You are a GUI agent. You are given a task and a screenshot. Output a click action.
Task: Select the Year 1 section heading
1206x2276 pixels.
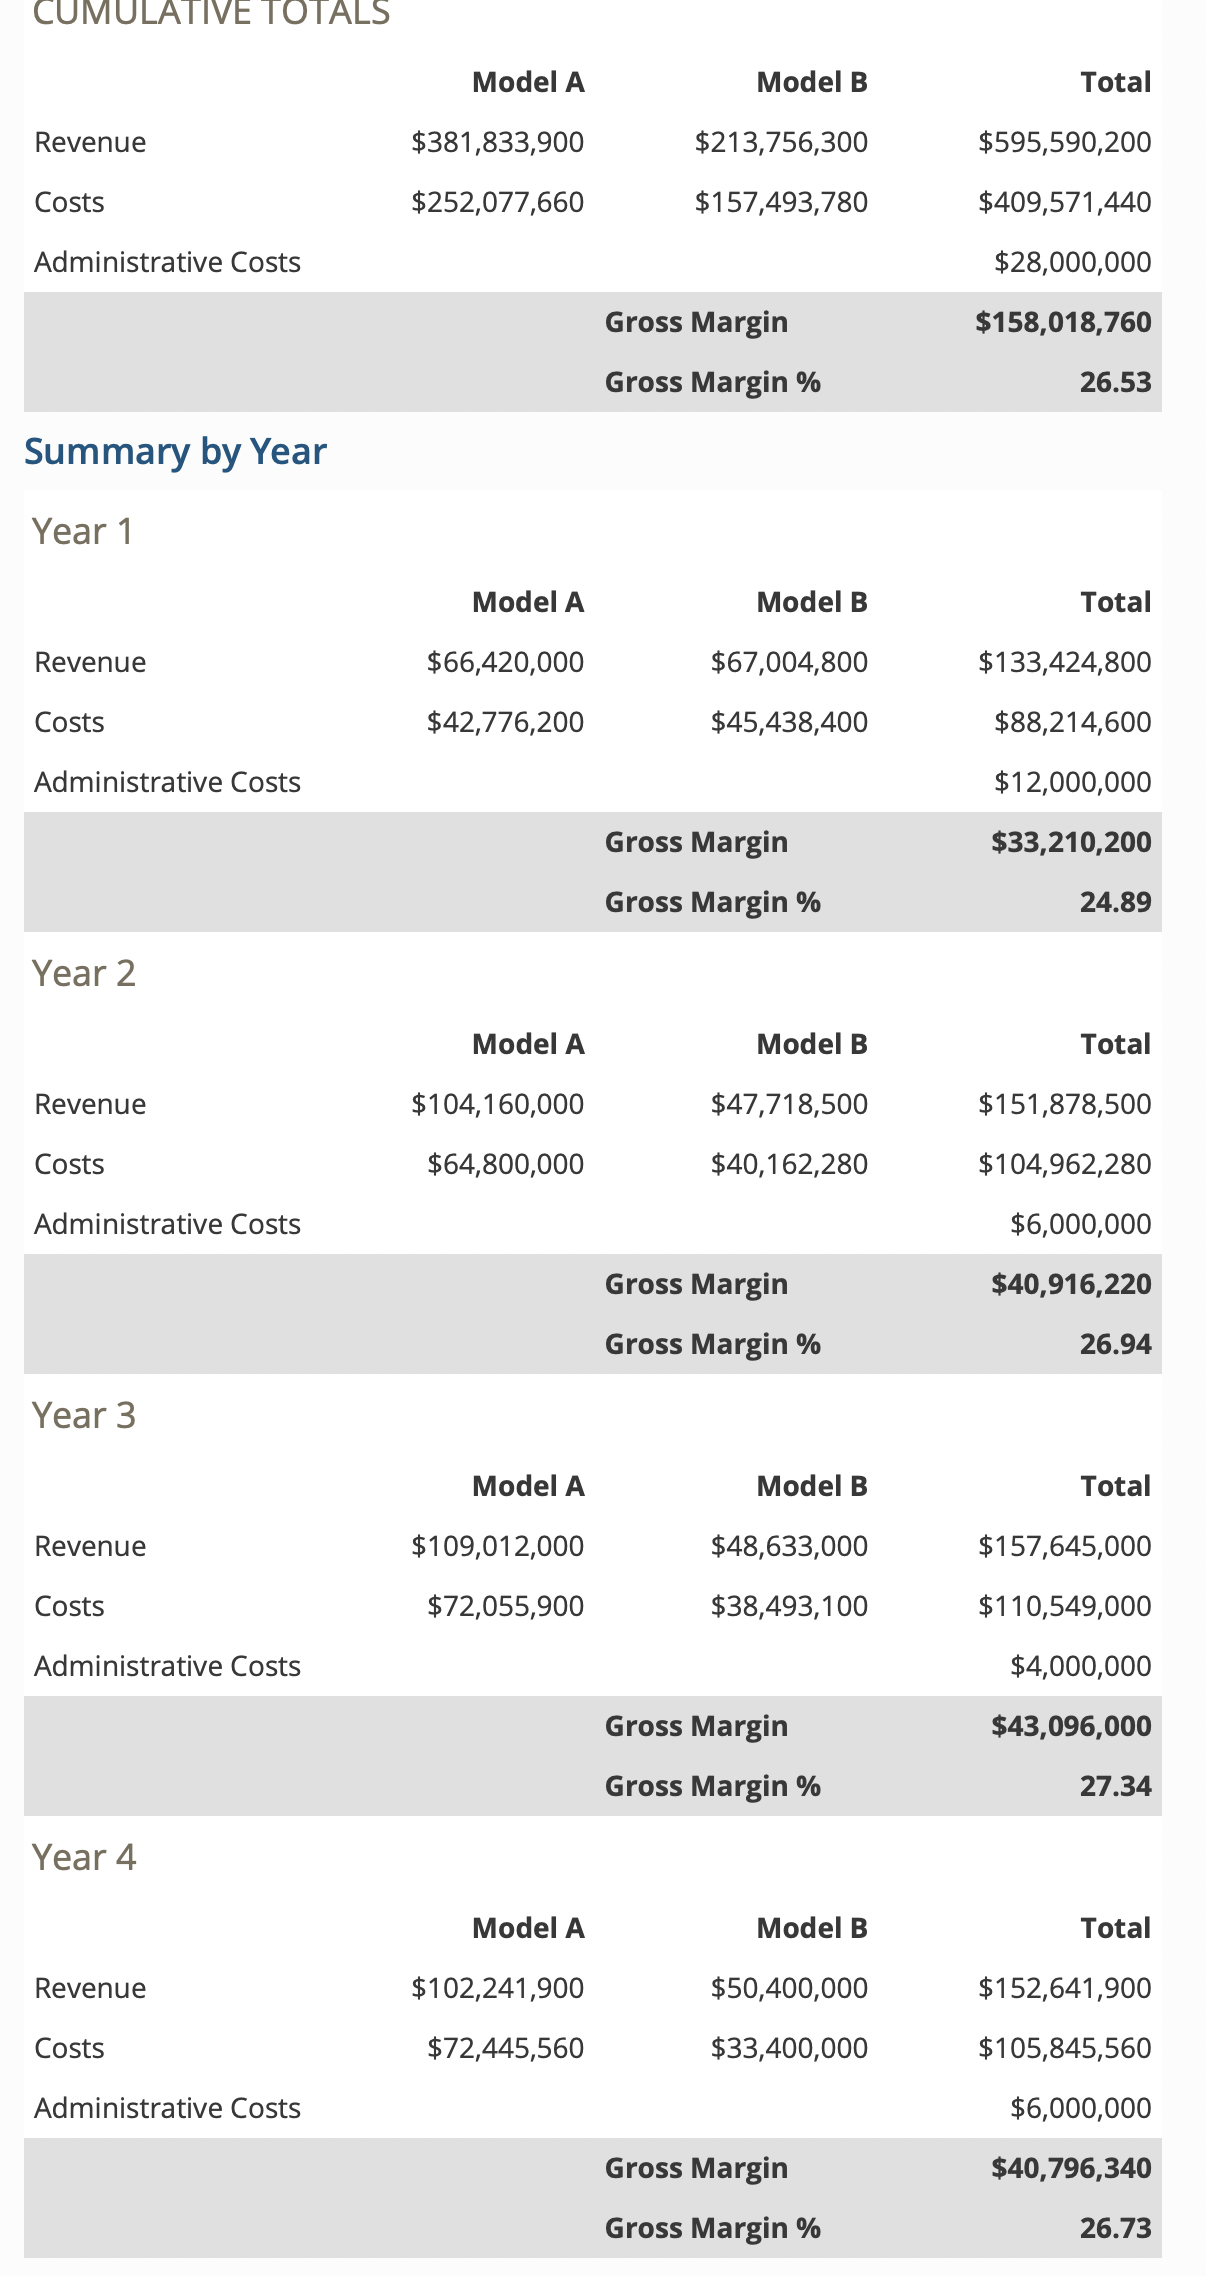(83, 531)
